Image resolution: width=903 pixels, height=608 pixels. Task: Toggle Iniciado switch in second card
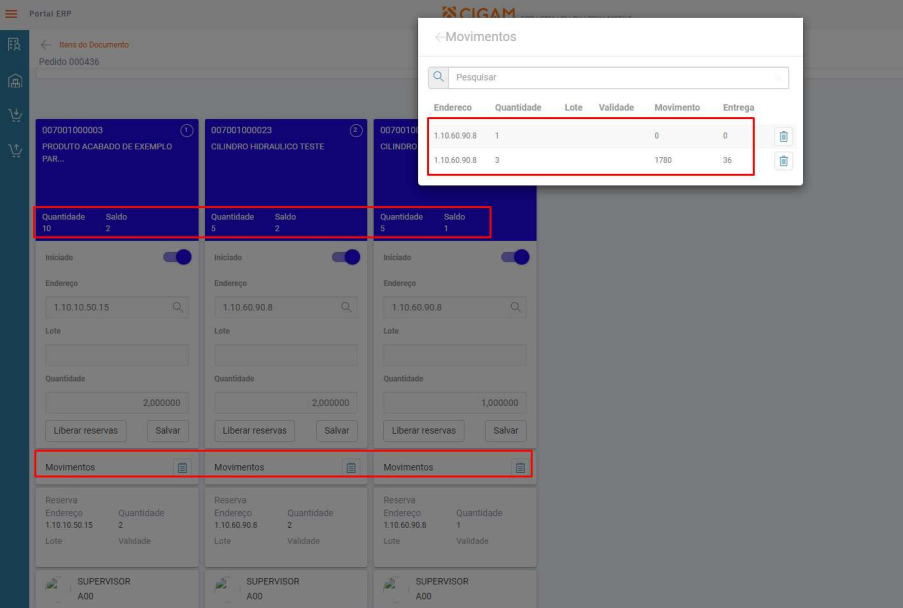[x=346, y=257]
